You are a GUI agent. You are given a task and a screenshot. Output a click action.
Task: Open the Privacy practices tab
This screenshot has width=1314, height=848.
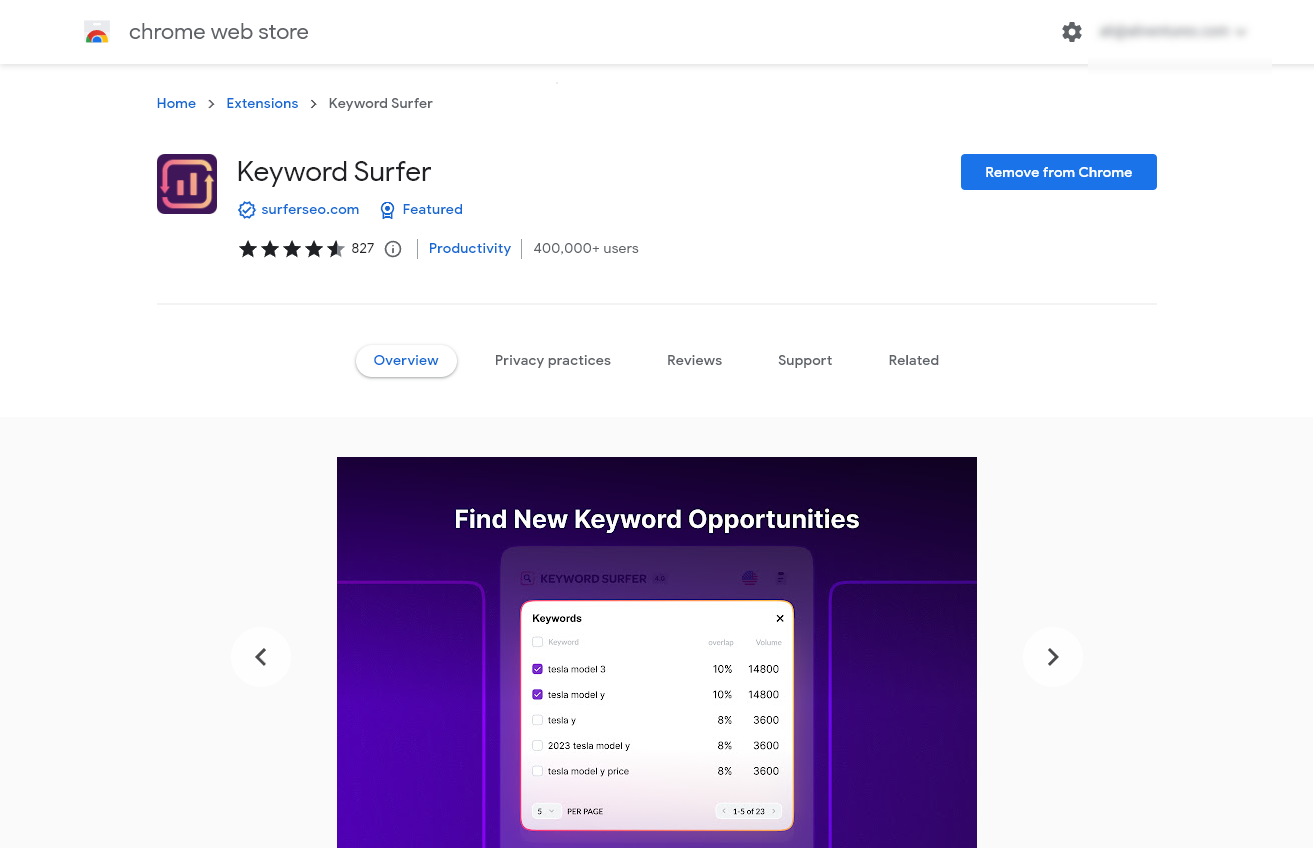point(553,360)
